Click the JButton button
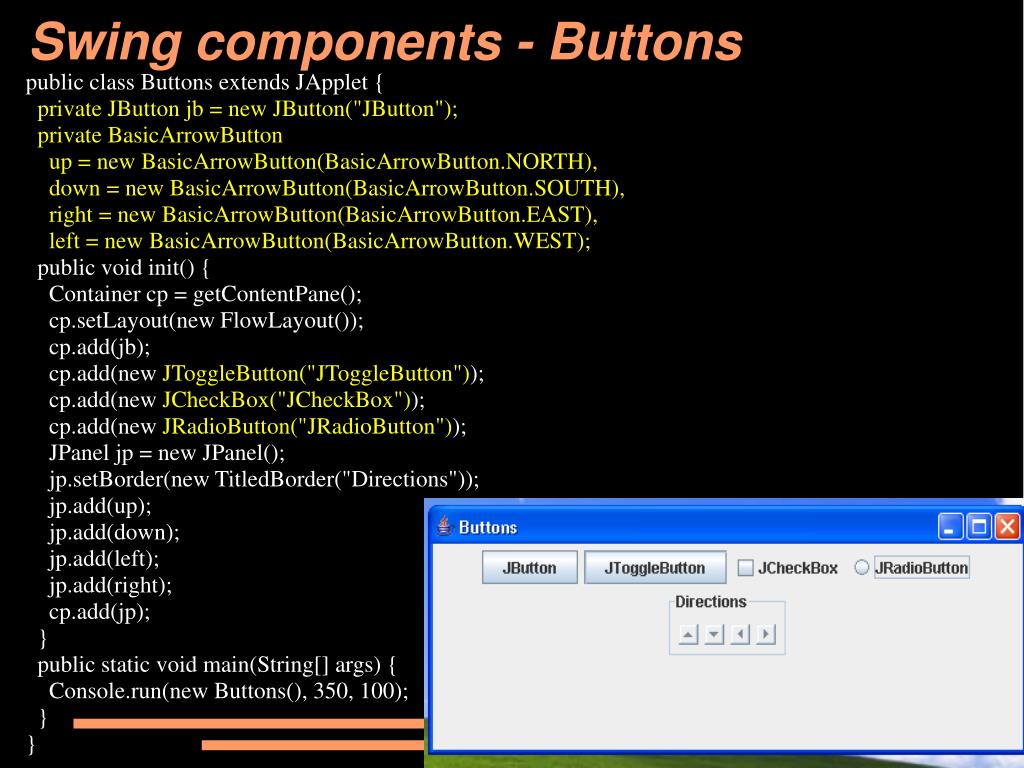Screen dimensions: 1024x768 click(x=530, y=568)
